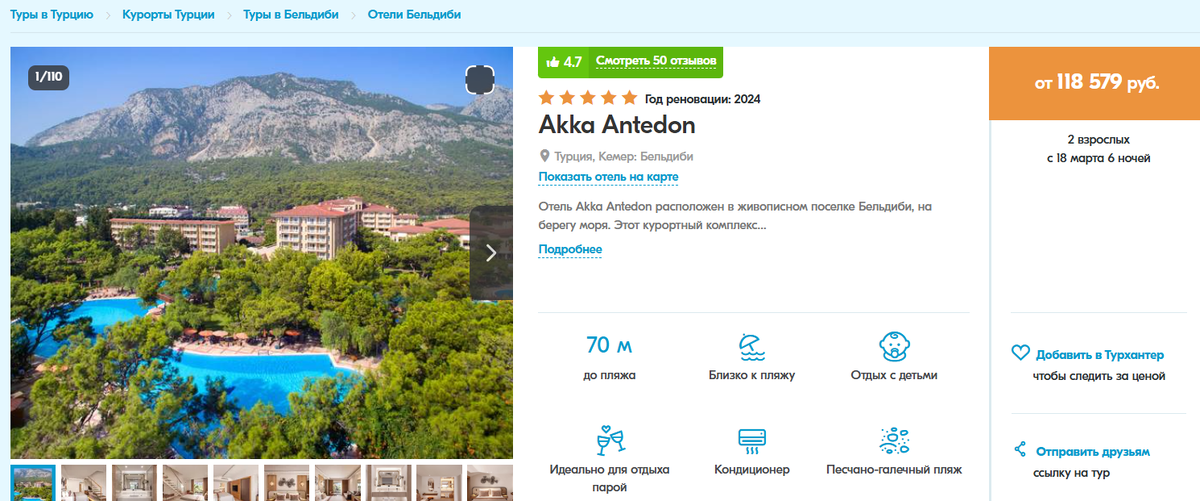The width and height of the screenshot is (1200, 501).
Task: Click the air conditioner icon above Кондиционер
Action: 751,440
